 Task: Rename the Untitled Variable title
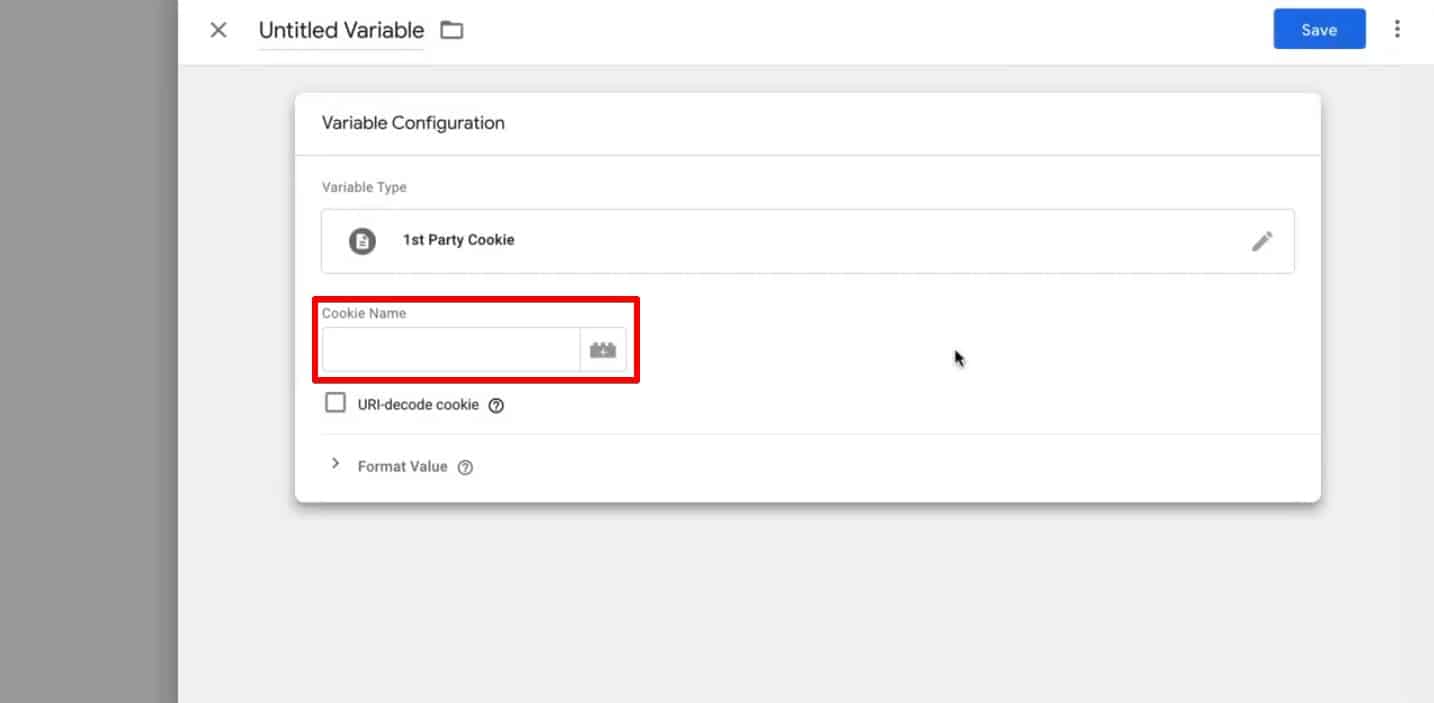tap(340, 30)
